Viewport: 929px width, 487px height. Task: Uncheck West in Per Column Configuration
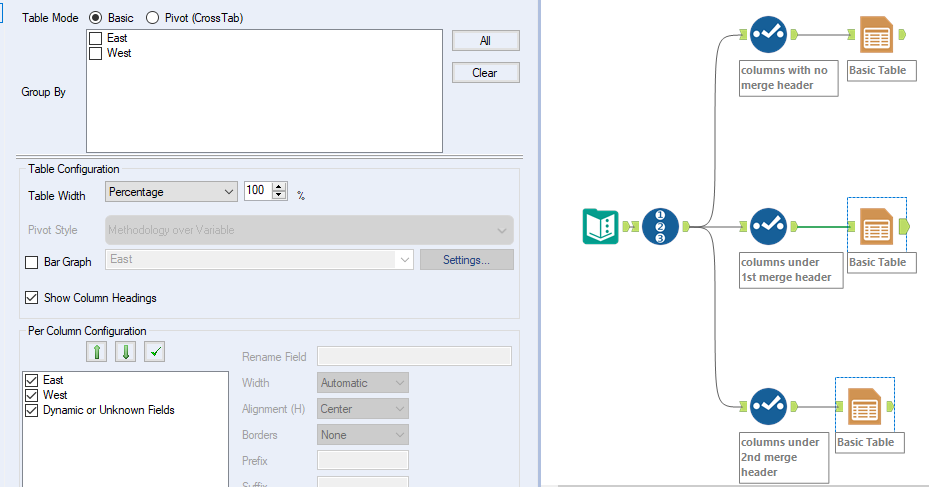[31, 395]
